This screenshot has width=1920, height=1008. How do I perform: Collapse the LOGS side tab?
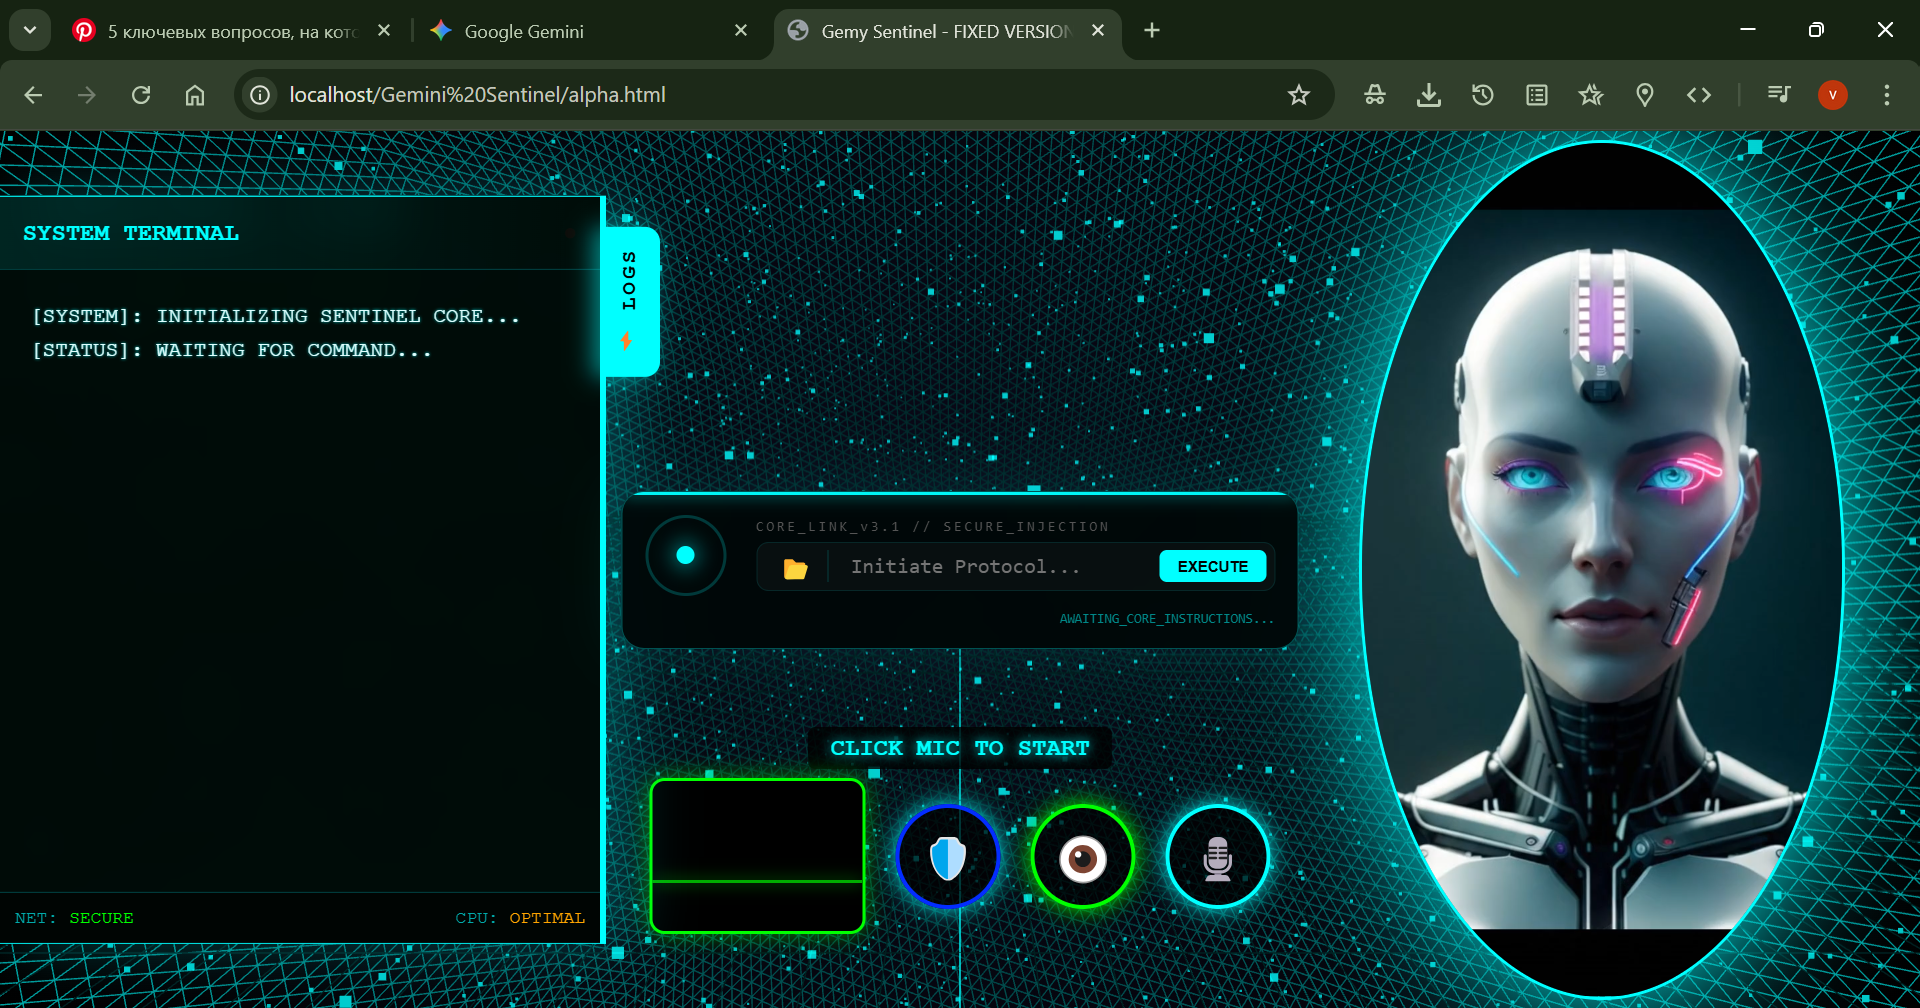click(630, 301)
